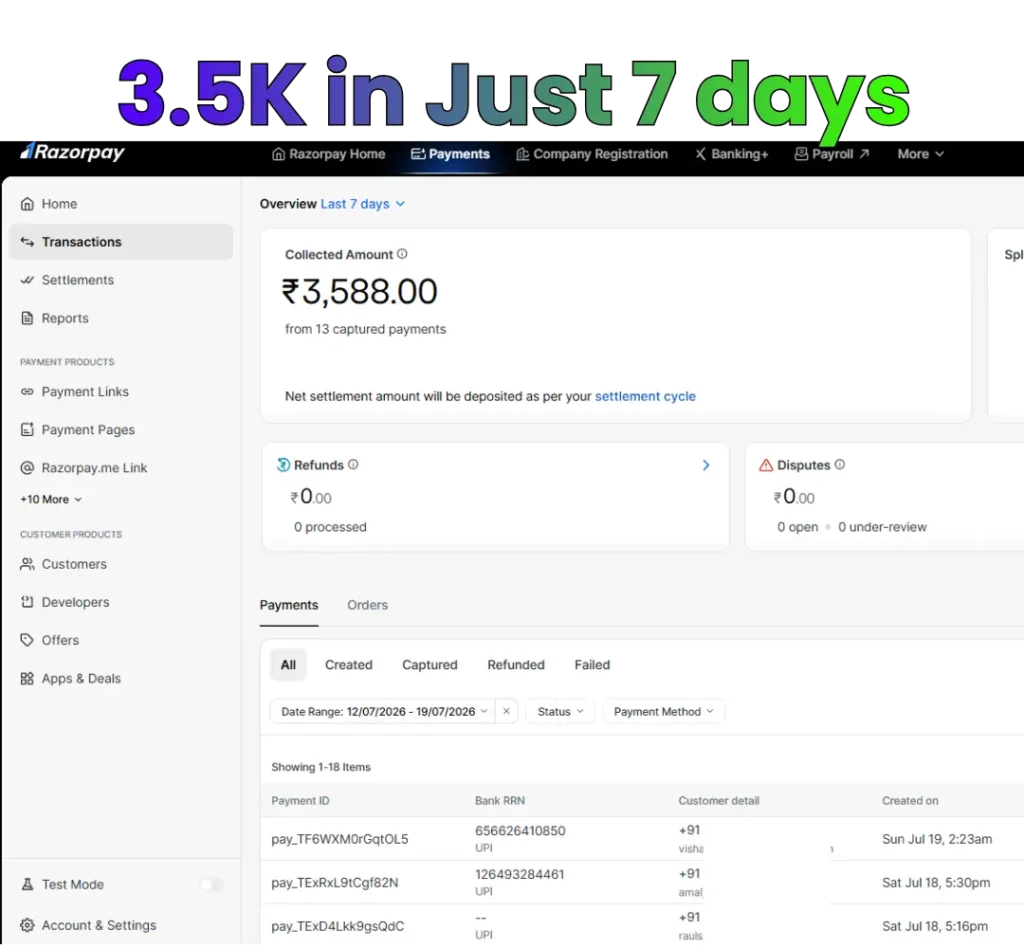
Task: Open the Date Range filter dropdown
Action: [384, 711]
